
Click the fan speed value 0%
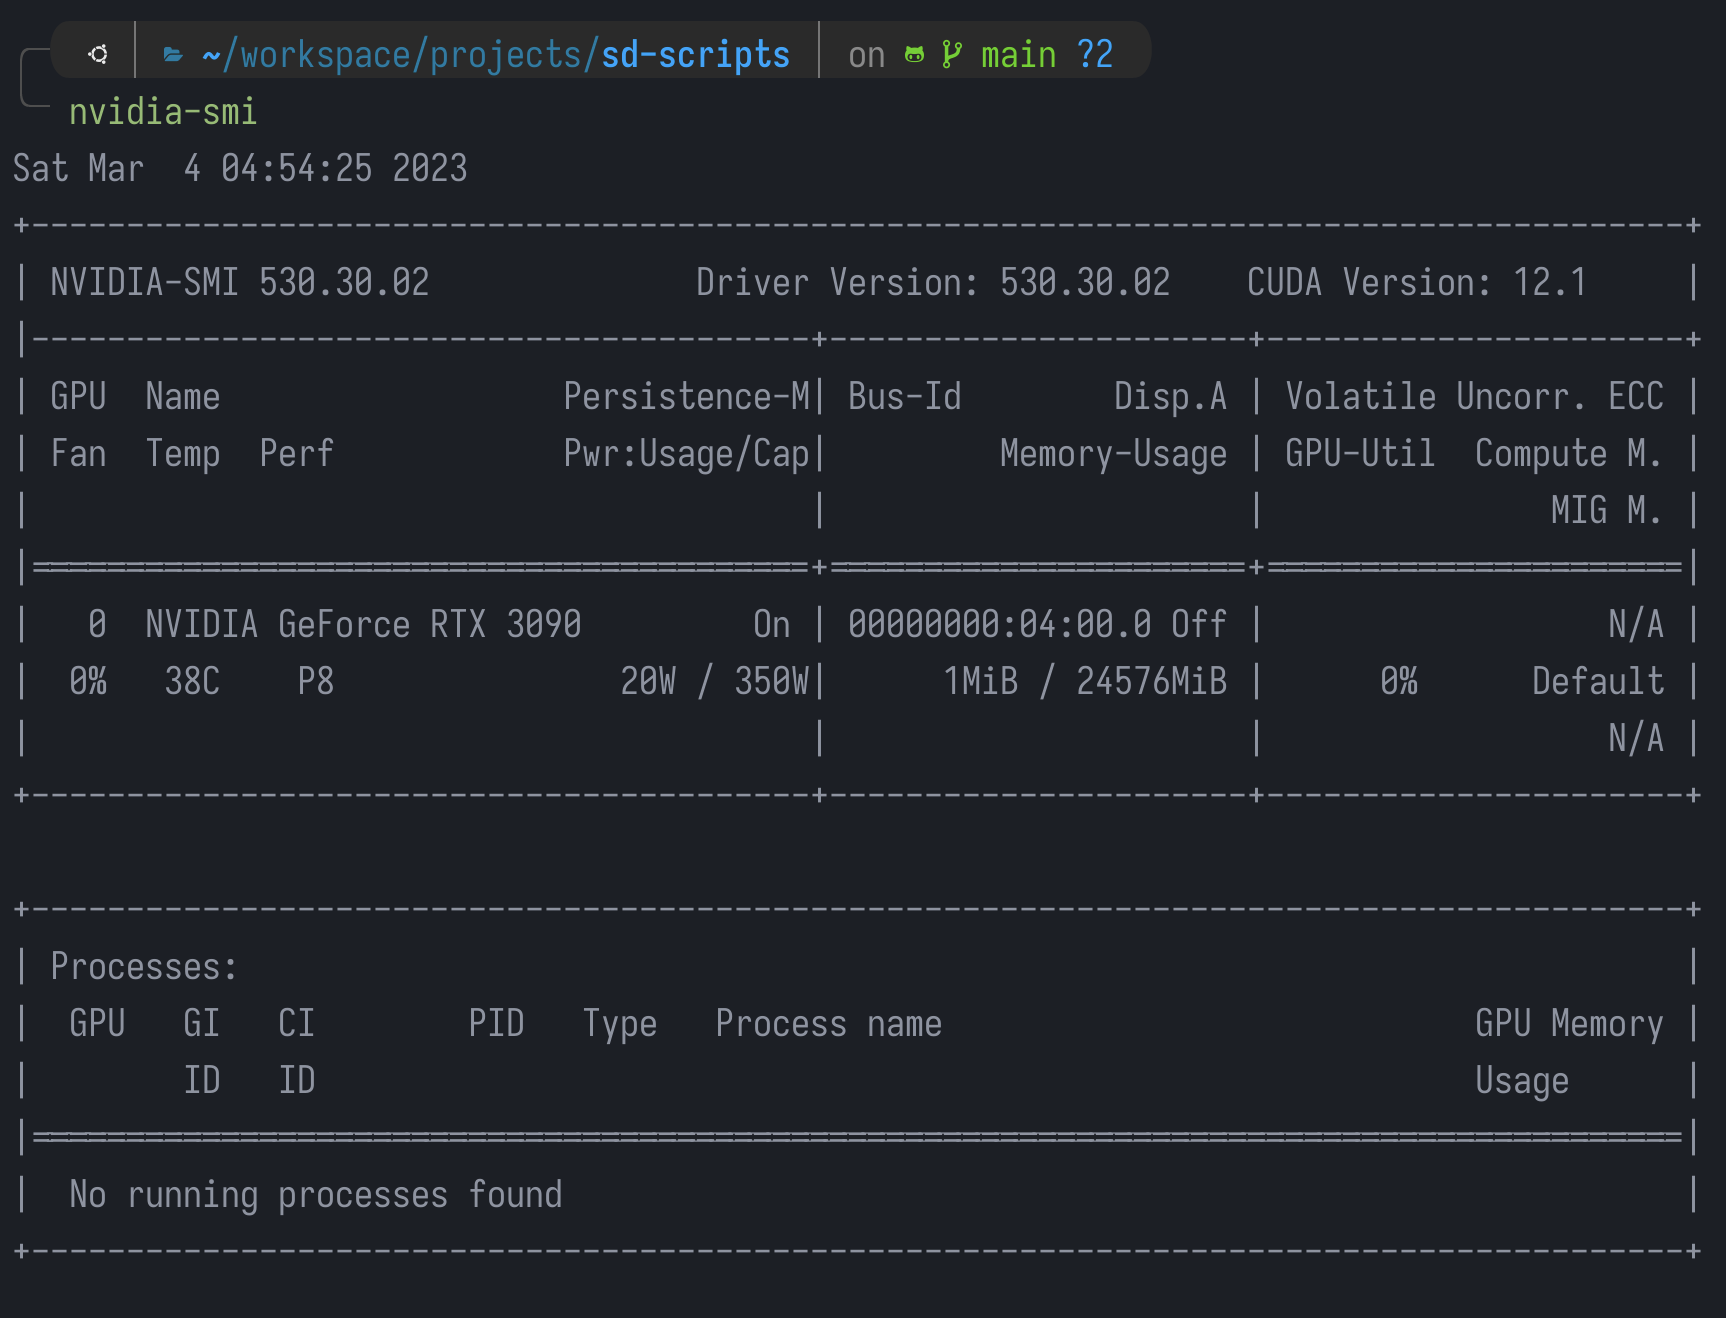tap(88, 681)
